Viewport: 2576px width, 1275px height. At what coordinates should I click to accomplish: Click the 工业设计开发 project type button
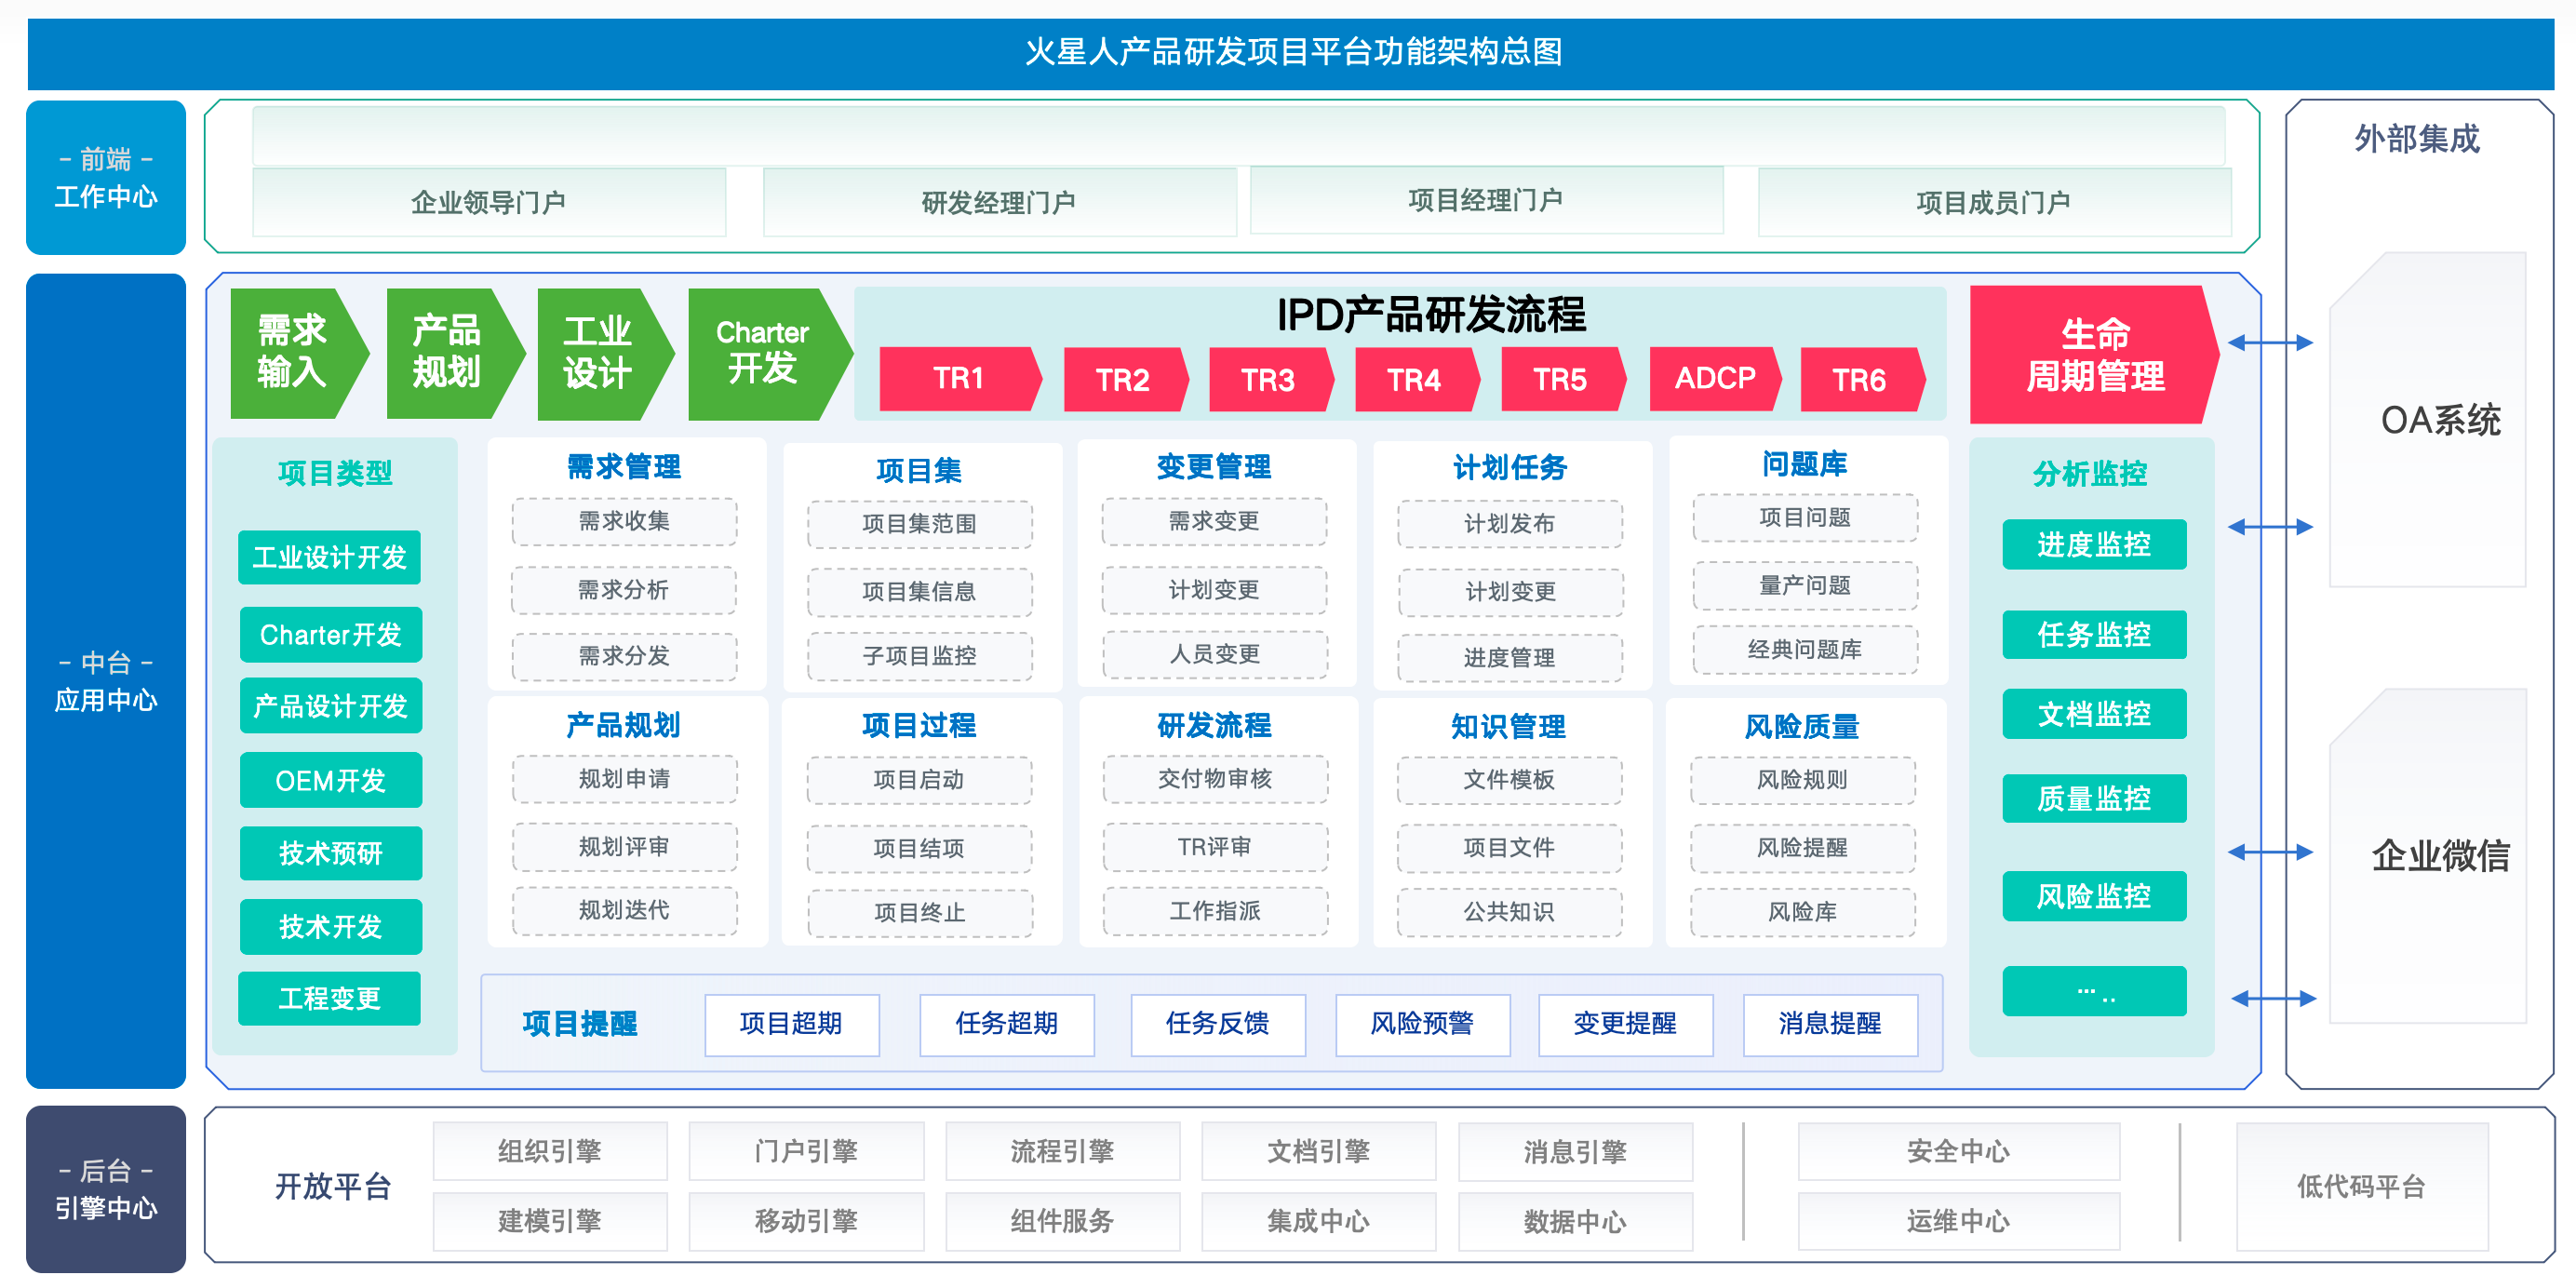329,557
